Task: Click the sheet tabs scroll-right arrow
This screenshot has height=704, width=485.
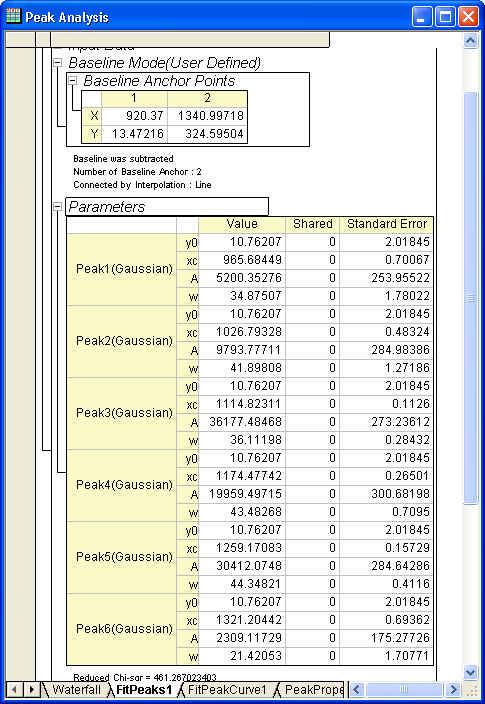Action: click(x=31, y=690)
